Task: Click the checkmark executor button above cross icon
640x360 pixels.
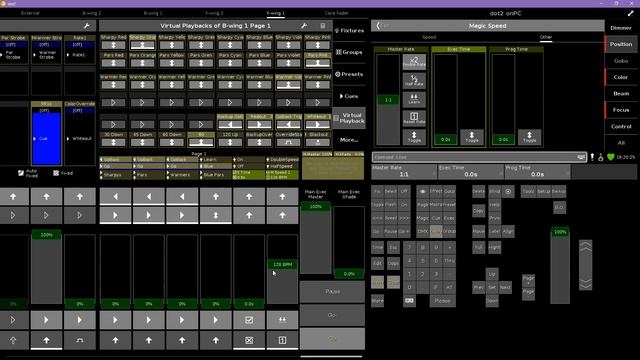Action: coord(249,320)
